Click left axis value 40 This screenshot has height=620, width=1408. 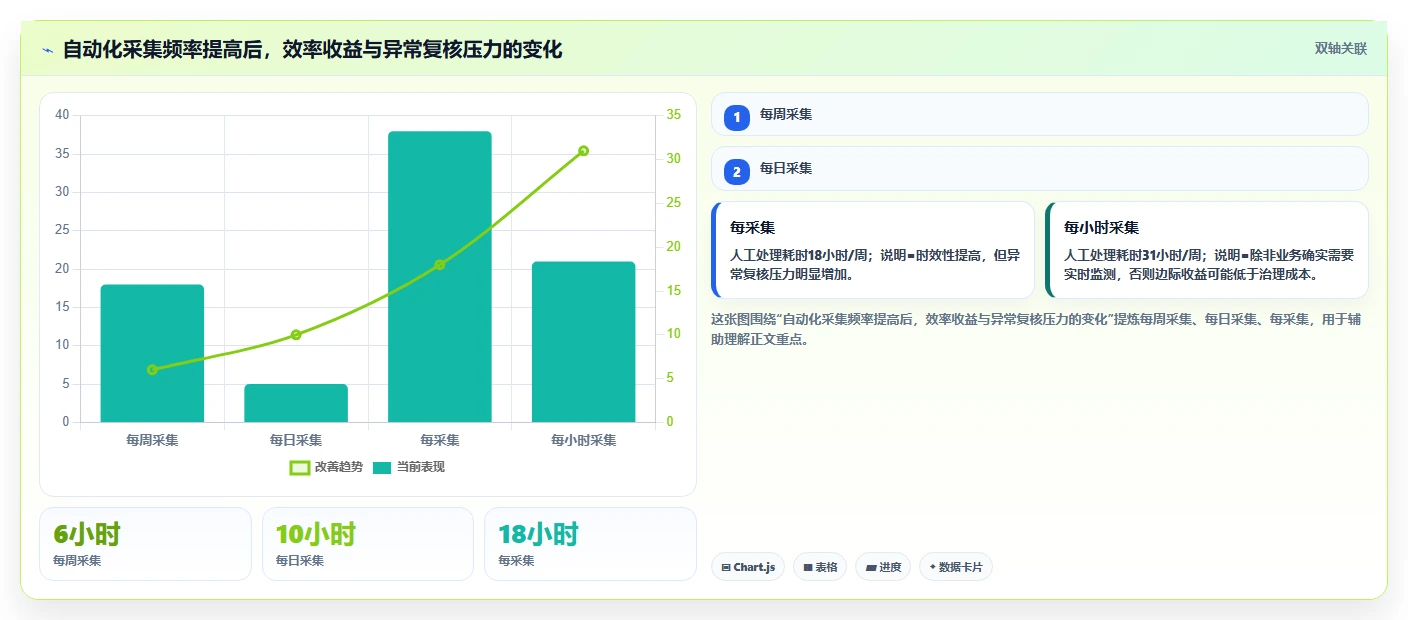tap(62, 115)
